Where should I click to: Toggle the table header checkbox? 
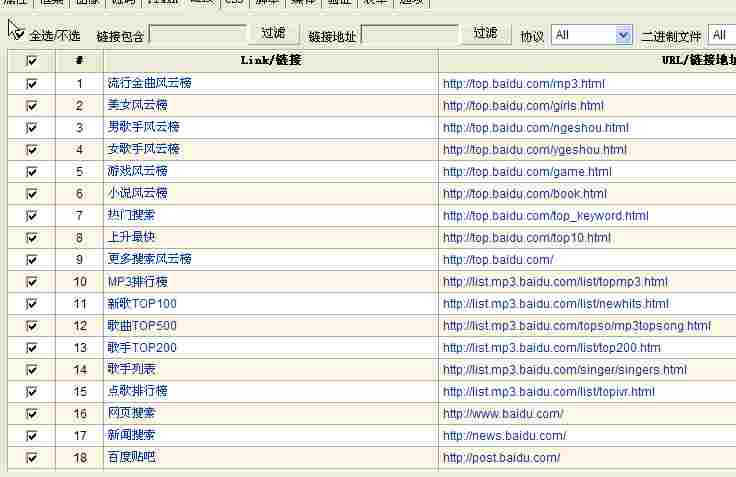(x=31, y=61)
